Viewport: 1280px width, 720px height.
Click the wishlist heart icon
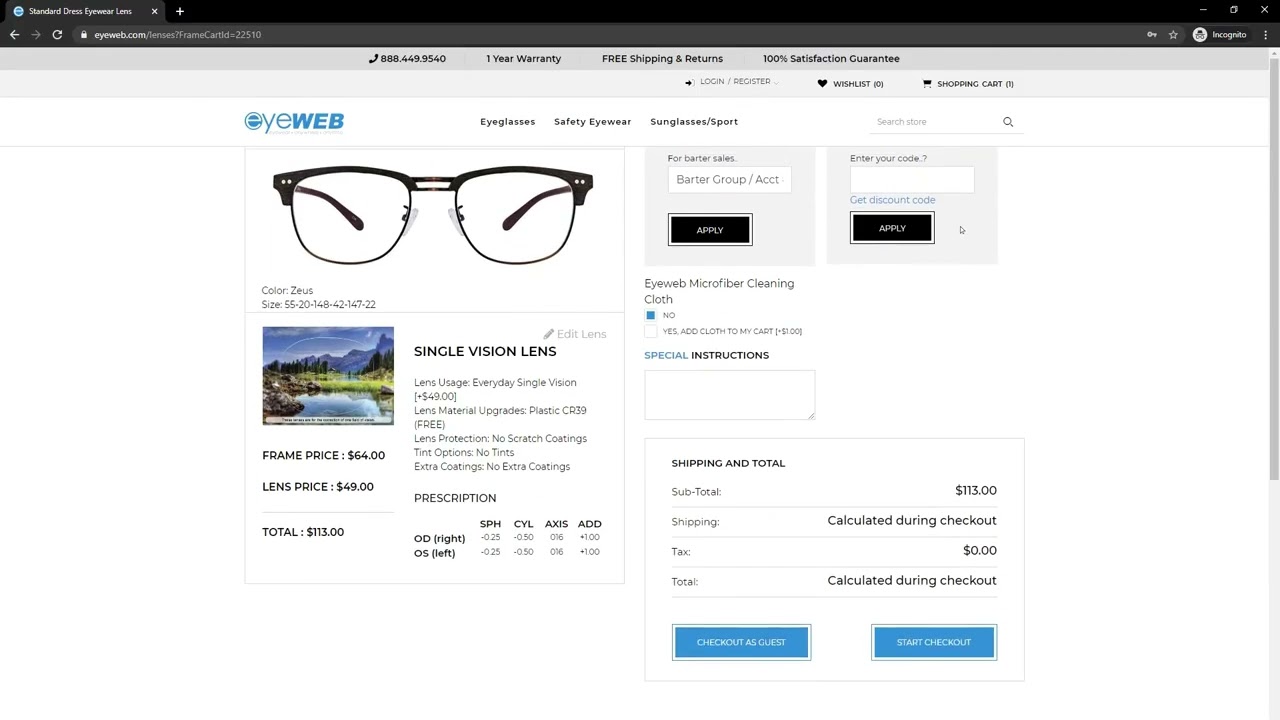pyautogui.click(x=822, y=84)
